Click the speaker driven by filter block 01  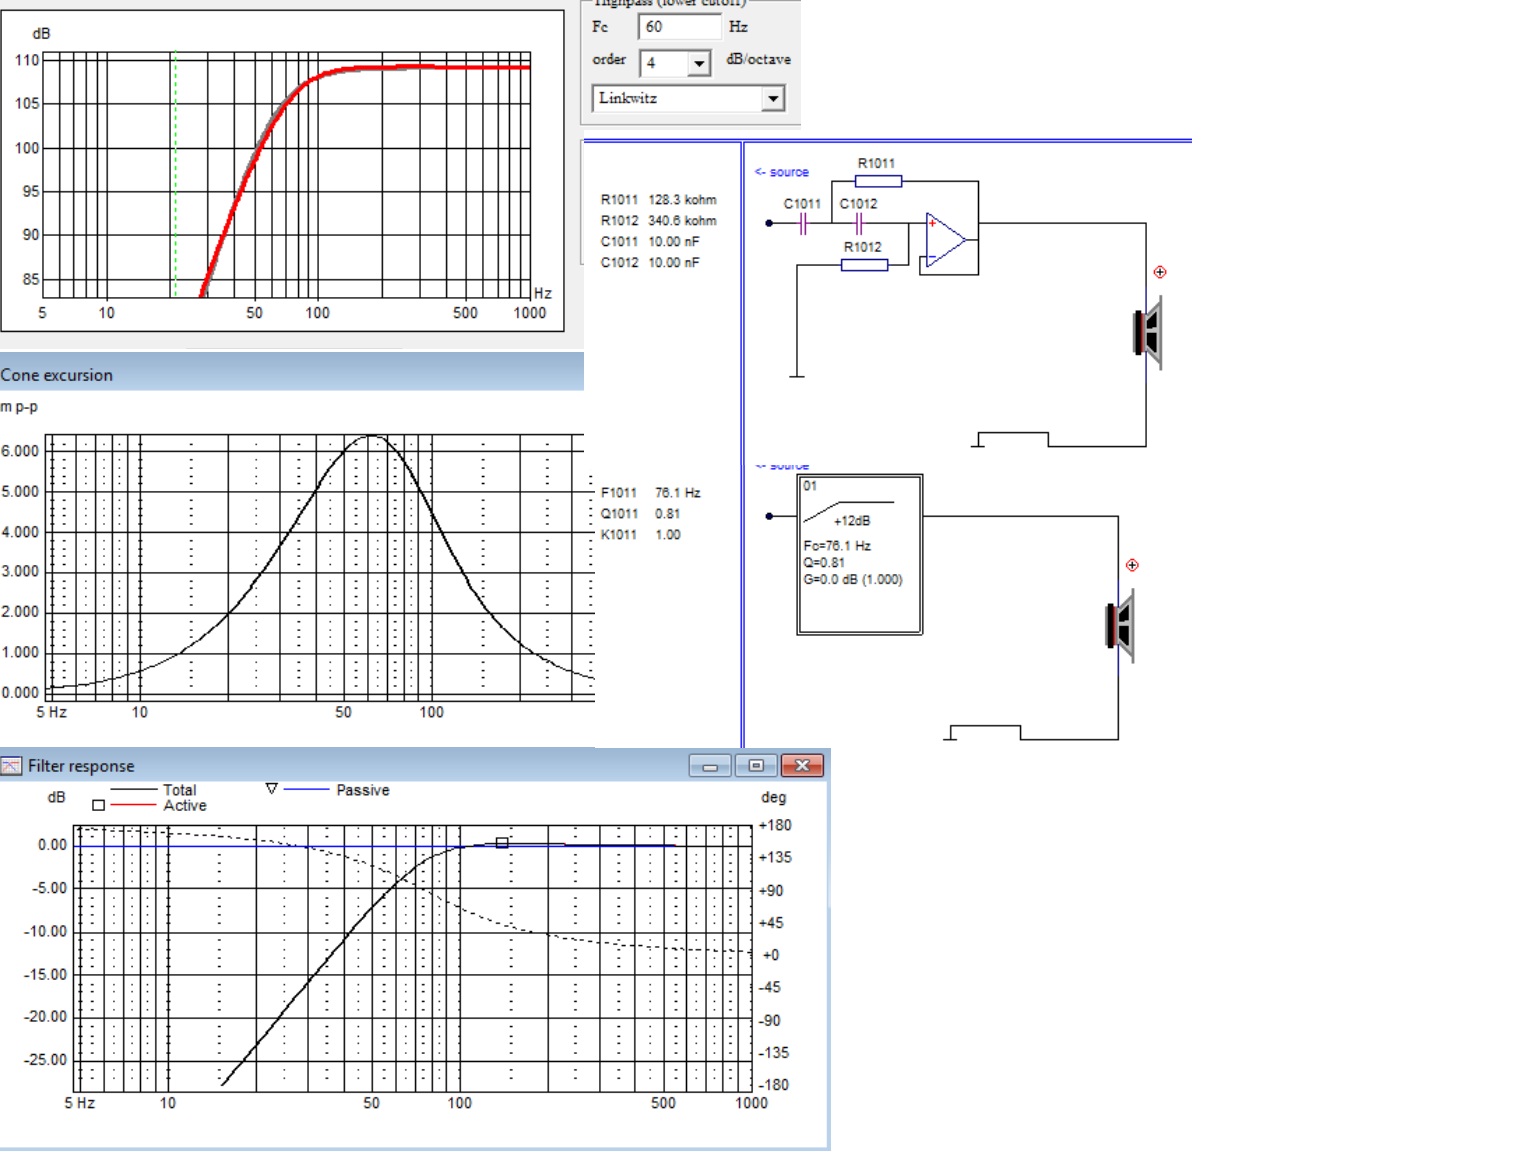pos(1120,626)
